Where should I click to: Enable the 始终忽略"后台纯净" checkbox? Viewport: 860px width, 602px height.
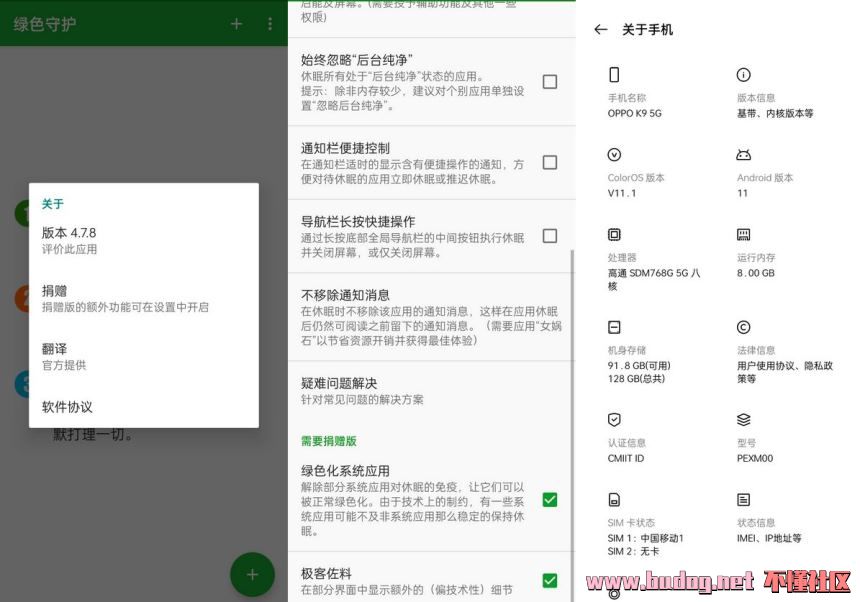click(549, 82)
